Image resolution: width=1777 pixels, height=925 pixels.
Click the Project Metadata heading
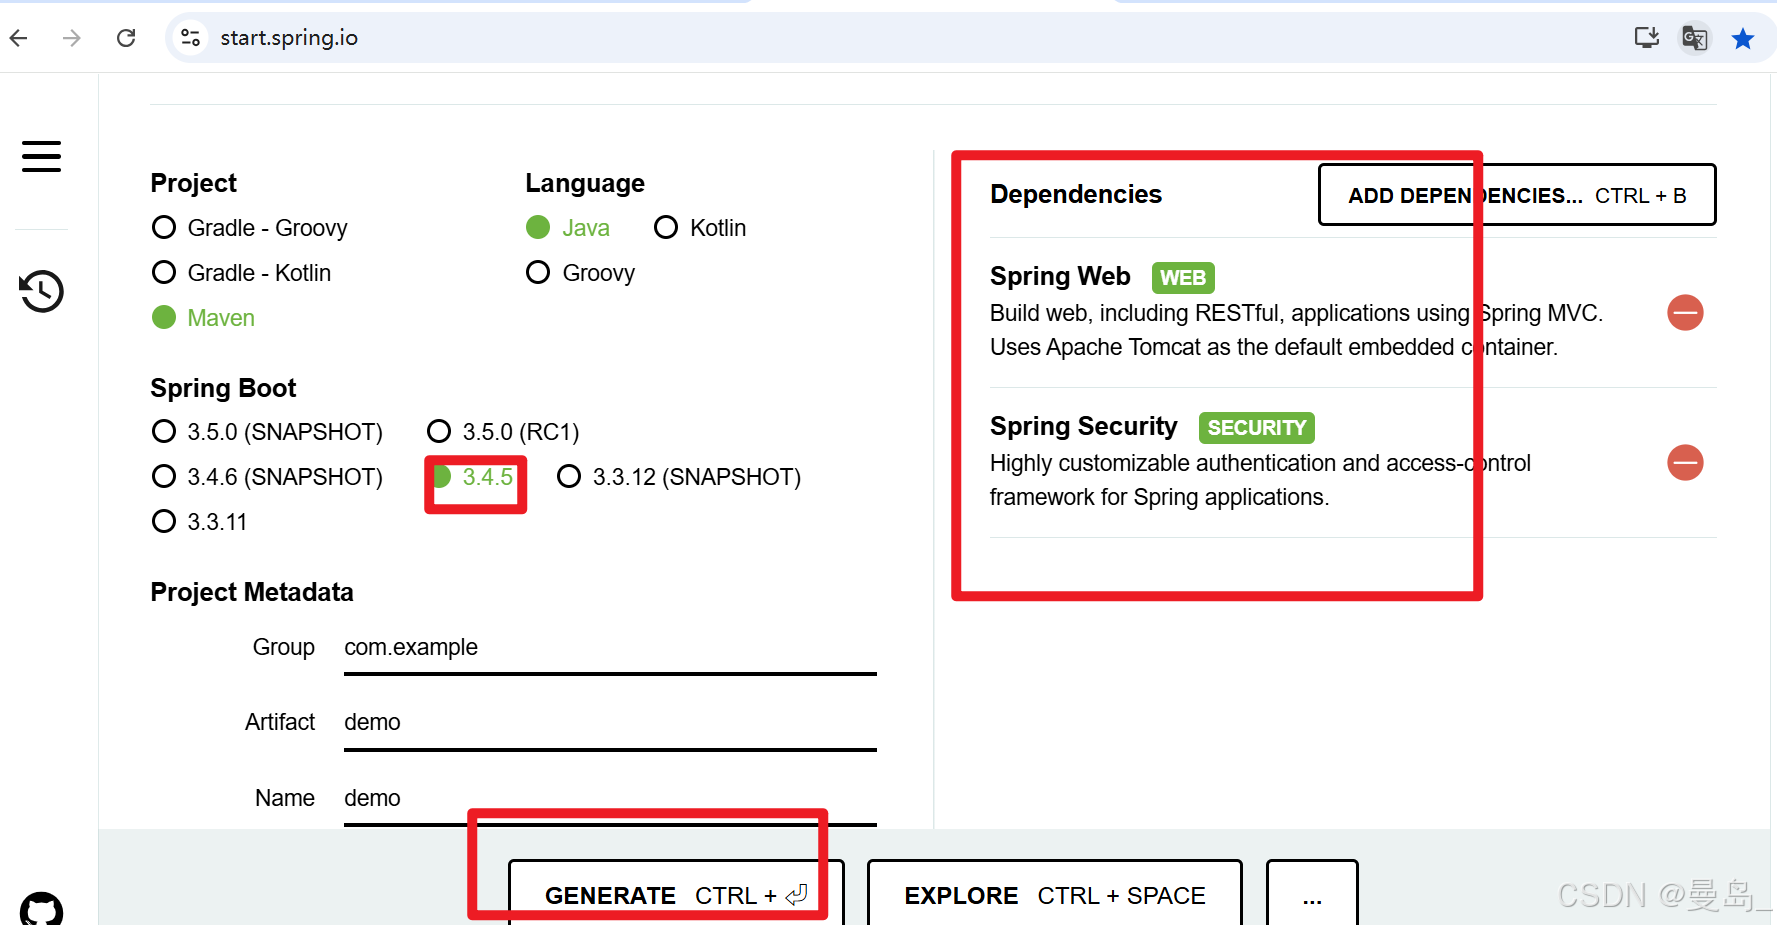coord(252,592)
